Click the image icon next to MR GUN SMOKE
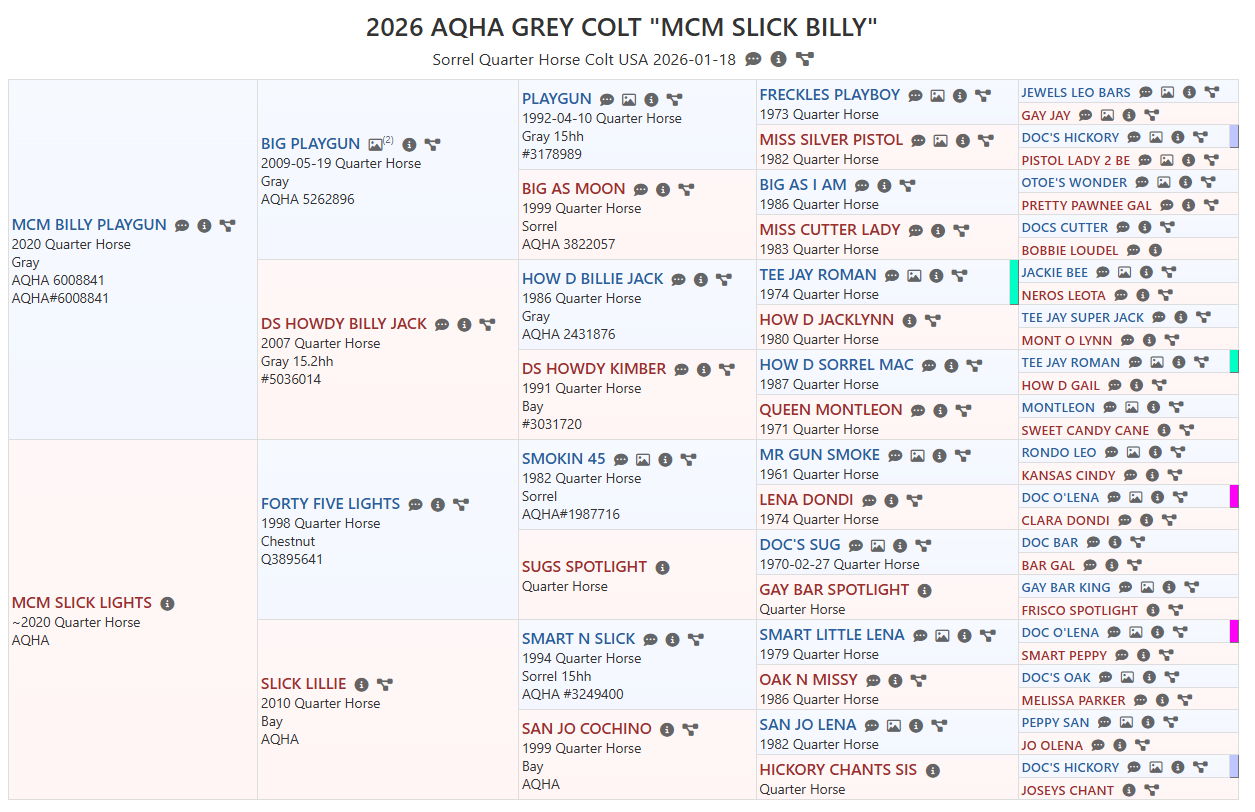Viewport: 1255px width, 812px height. point(917,455)
